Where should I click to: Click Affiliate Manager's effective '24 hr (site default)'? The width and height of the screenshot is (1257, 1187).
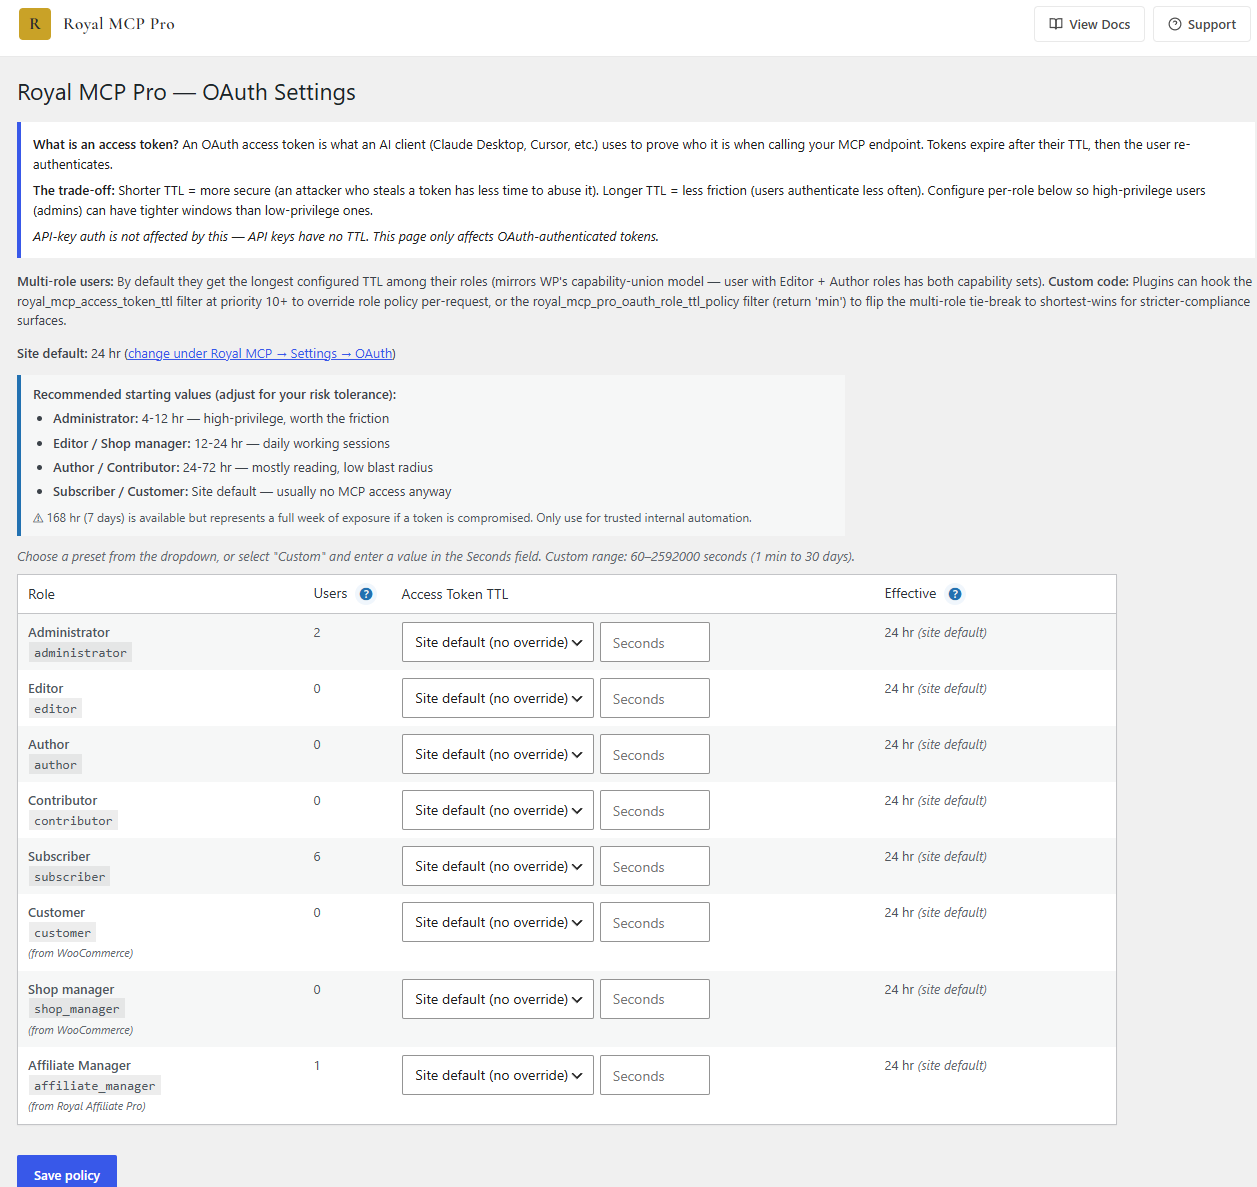click(935, 1065)
